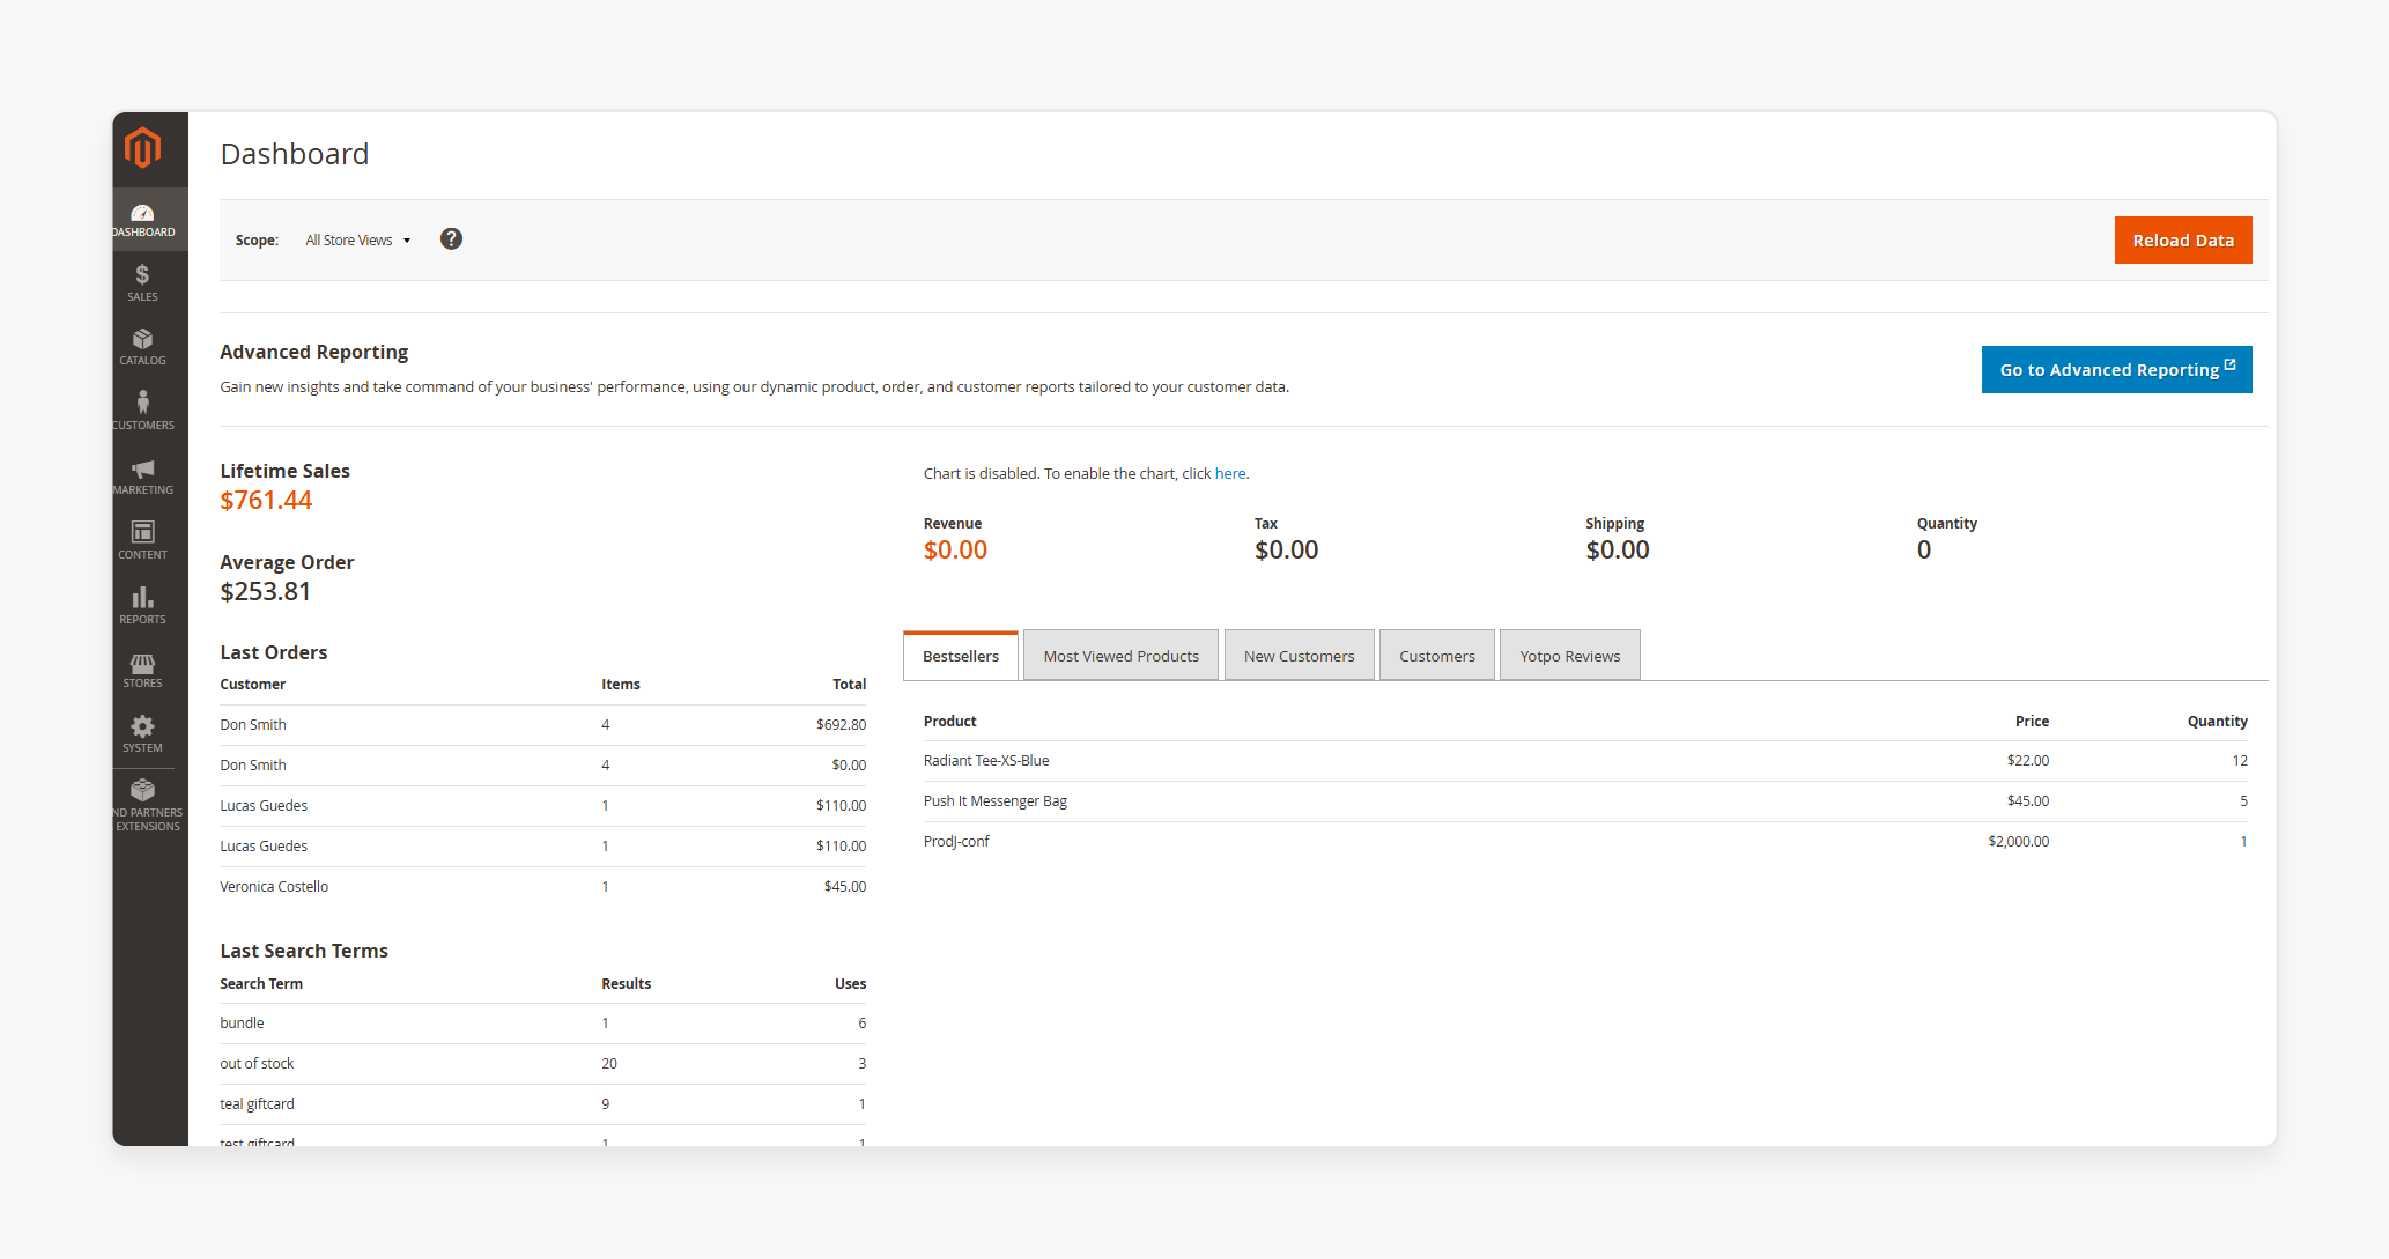Select the Push It Messenger Bag row
The height and width of the screenshot is (1259, 2389).
[x=1586, y=801]
